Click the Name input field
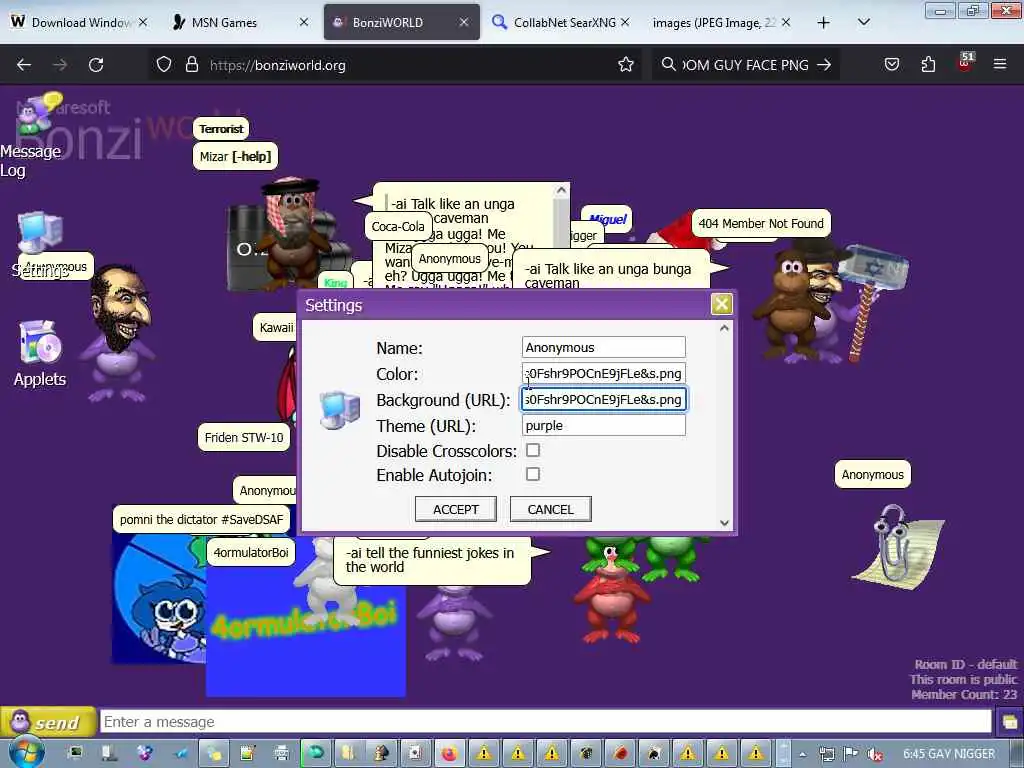1024x768 pixels. (603, 347)
